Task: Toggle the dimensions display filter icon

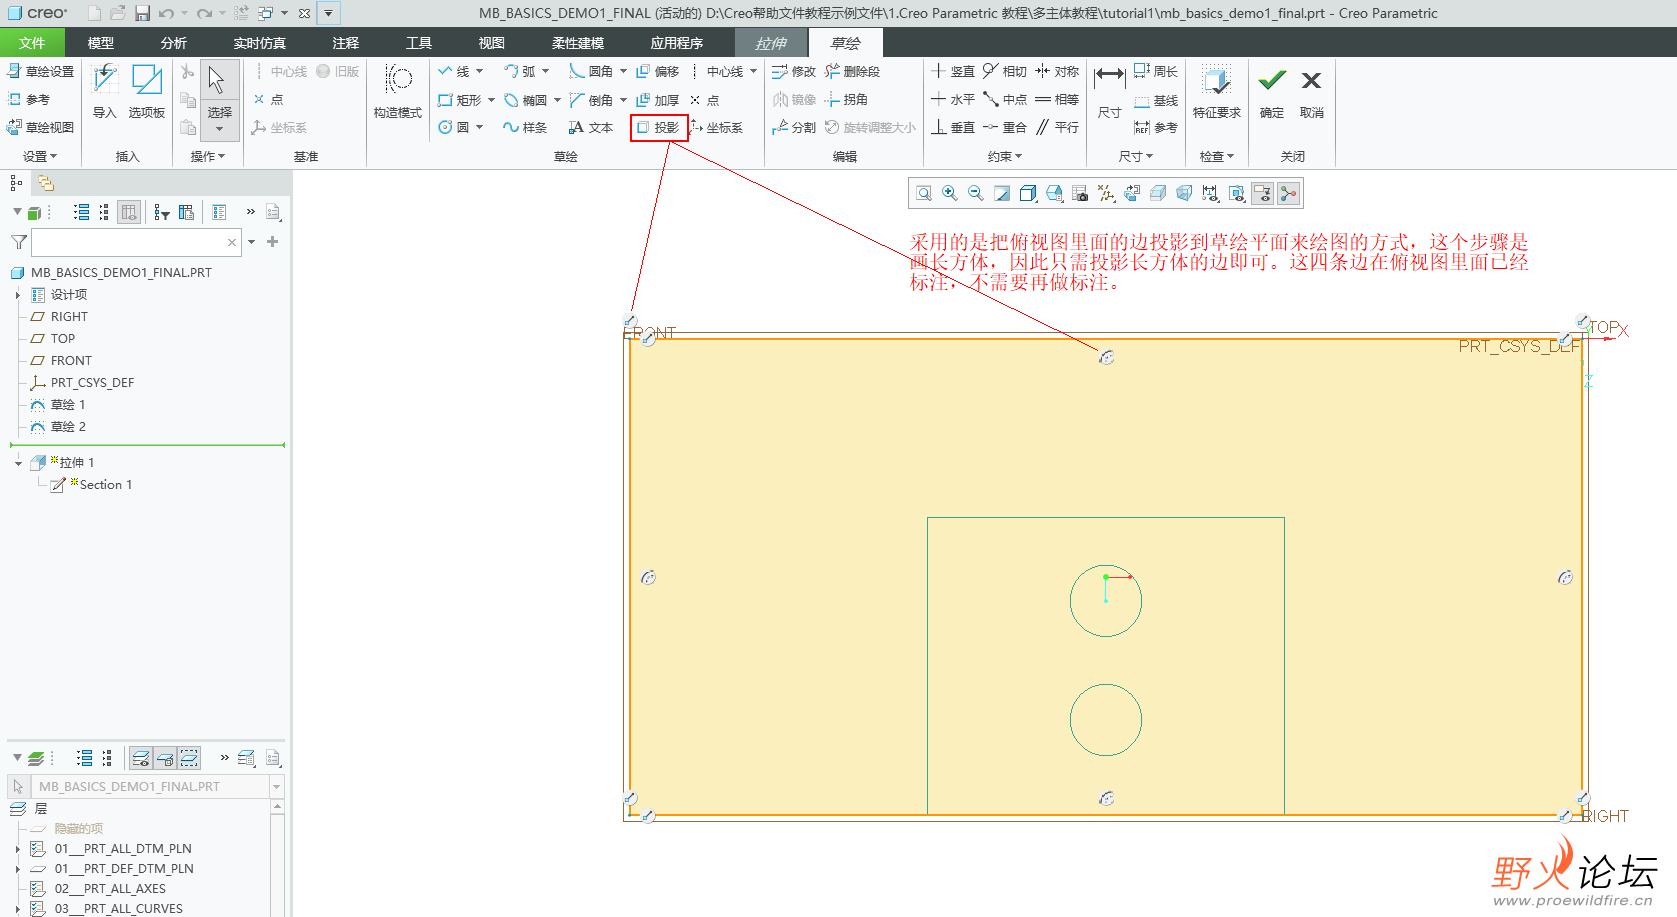Action: 1211,193
